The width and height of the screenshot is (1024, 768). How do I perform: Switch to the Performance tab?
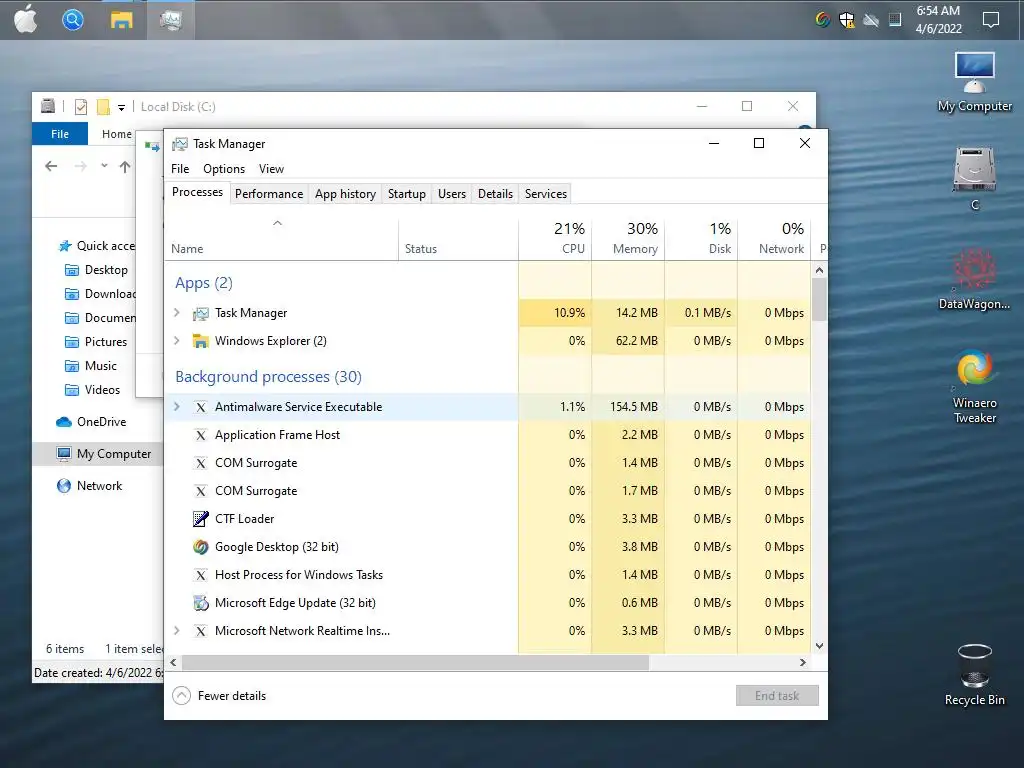[269, 194]
